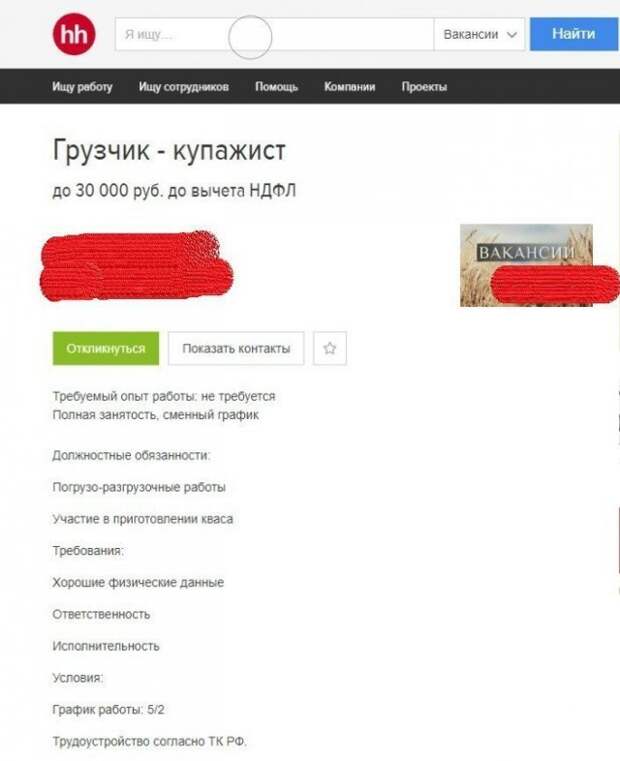Click the 'График работы: 5/2' text
Image resolution: width=620 pixels, height=761 pixels.
coord(108,710)
